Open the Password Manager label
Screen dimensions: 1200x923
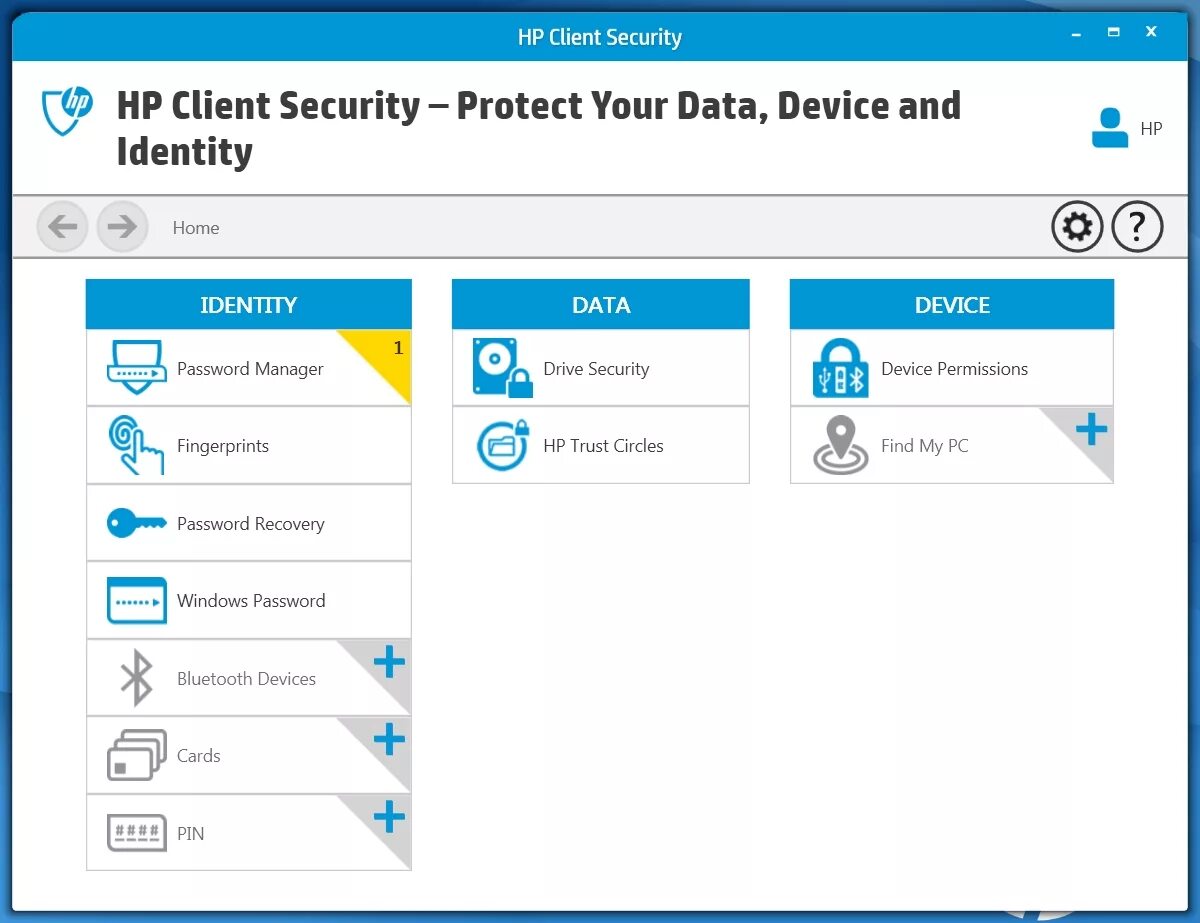[250, 369]
